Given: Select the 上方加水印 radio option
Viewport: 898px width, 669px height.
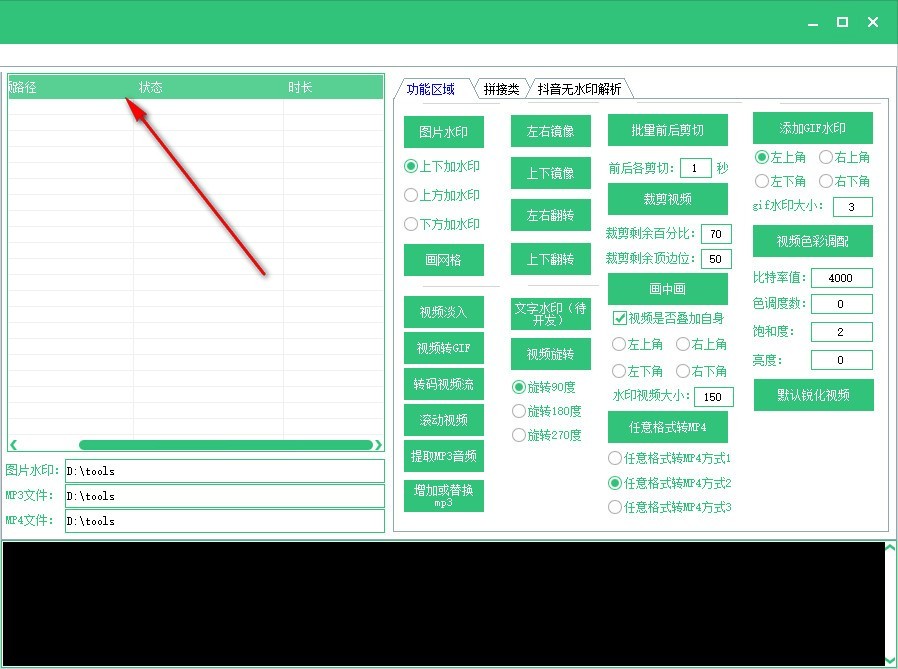Looking at the screenshot, I should click(x=442, y=195).
